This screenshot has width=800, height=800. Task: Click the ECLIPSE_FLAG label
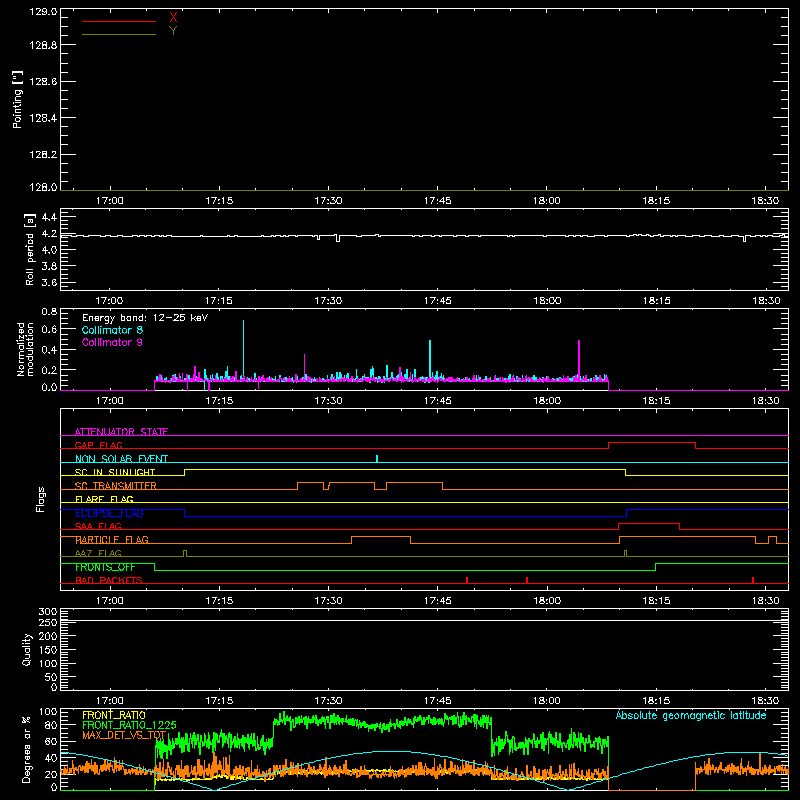109,513
